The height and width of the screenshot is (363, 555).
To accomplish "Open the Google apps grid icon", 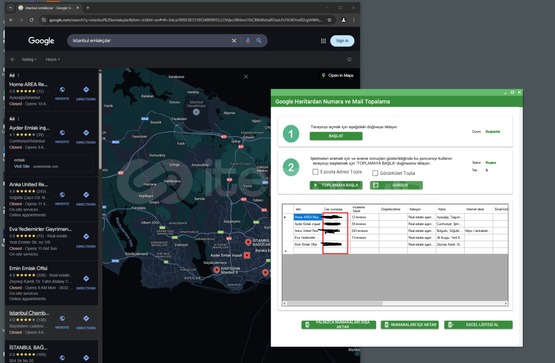I will click(323, 41).
